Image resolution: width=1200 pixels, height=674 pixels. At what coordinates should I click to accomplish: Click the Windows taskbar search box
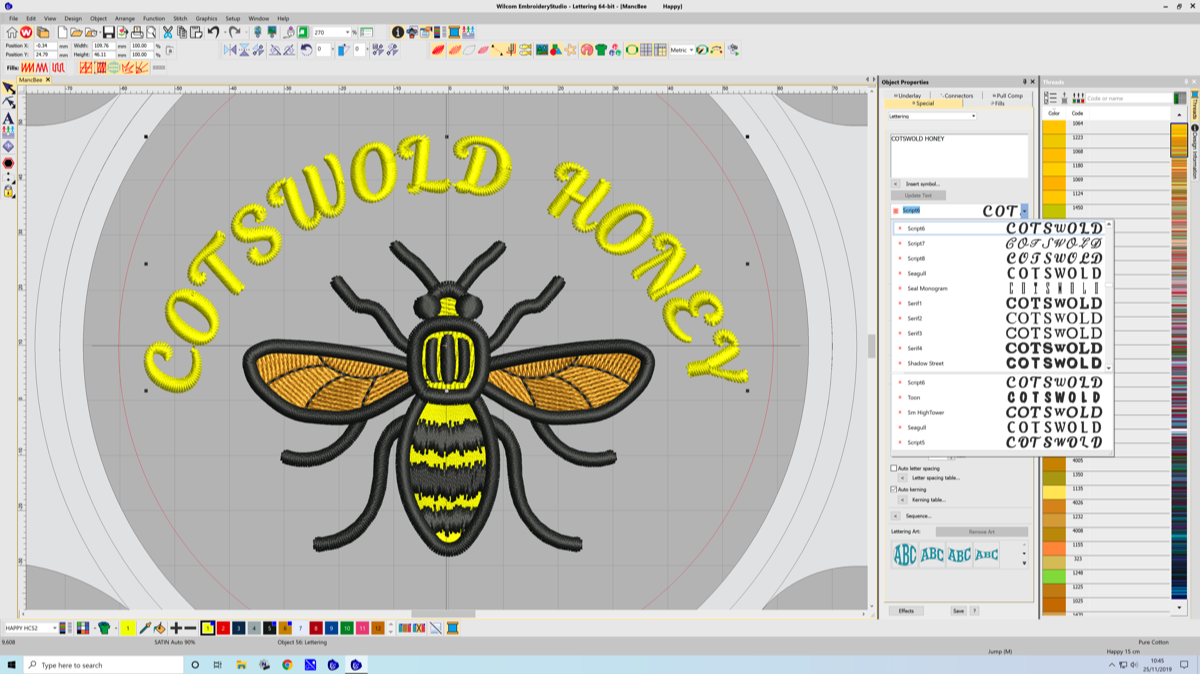pyautogui.click(x=103, y=664)
